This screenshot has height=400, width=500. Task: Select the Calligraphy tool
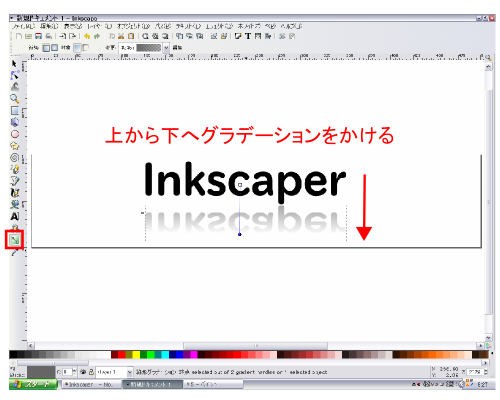click(15, 193)
